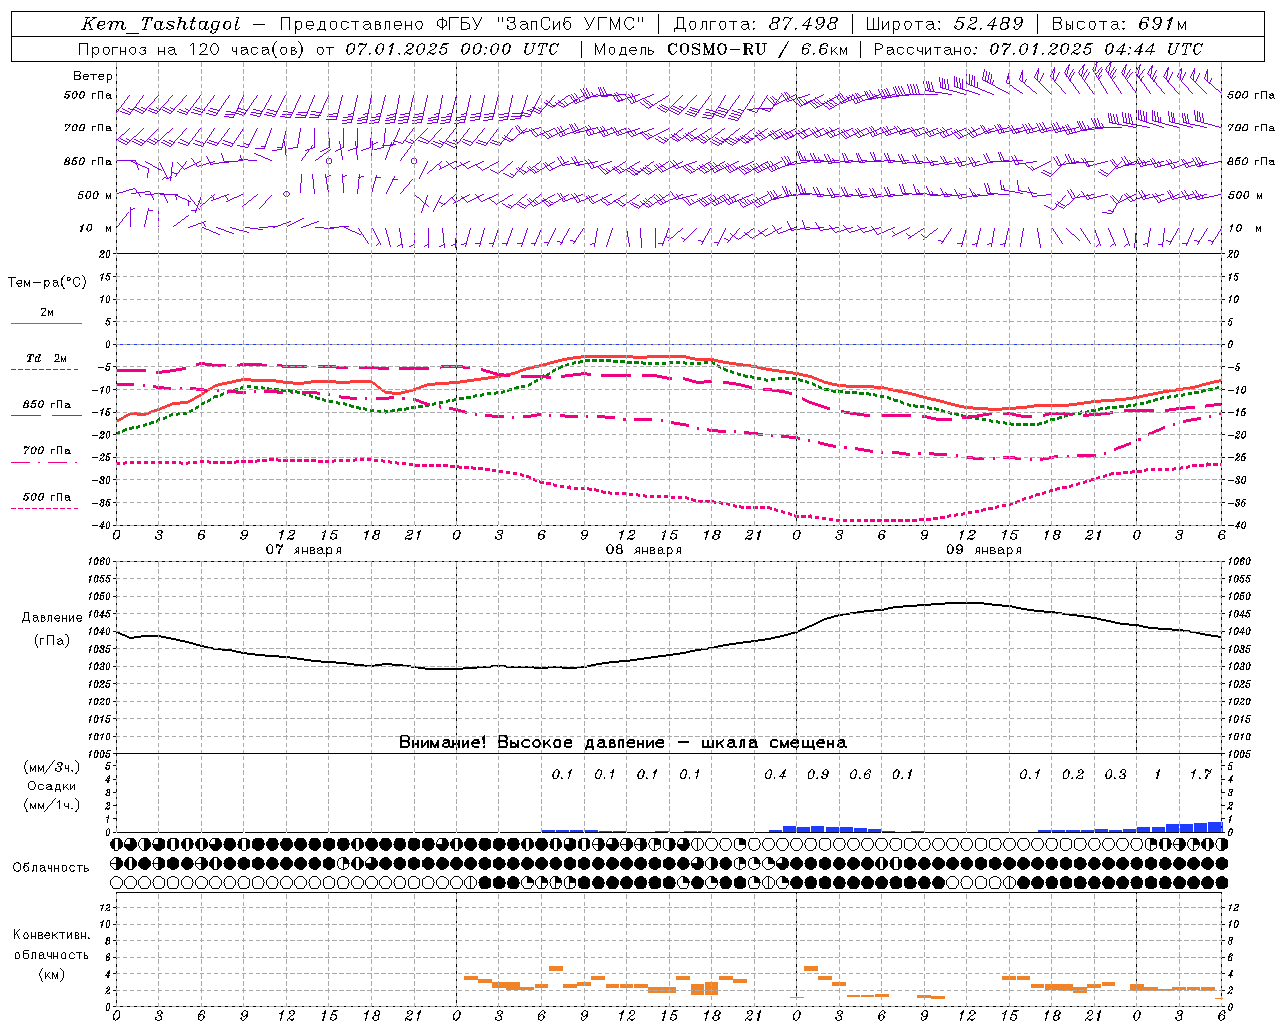Click the 0.9 precipitation value
1280x1024 pixels.
click(818, 775)
